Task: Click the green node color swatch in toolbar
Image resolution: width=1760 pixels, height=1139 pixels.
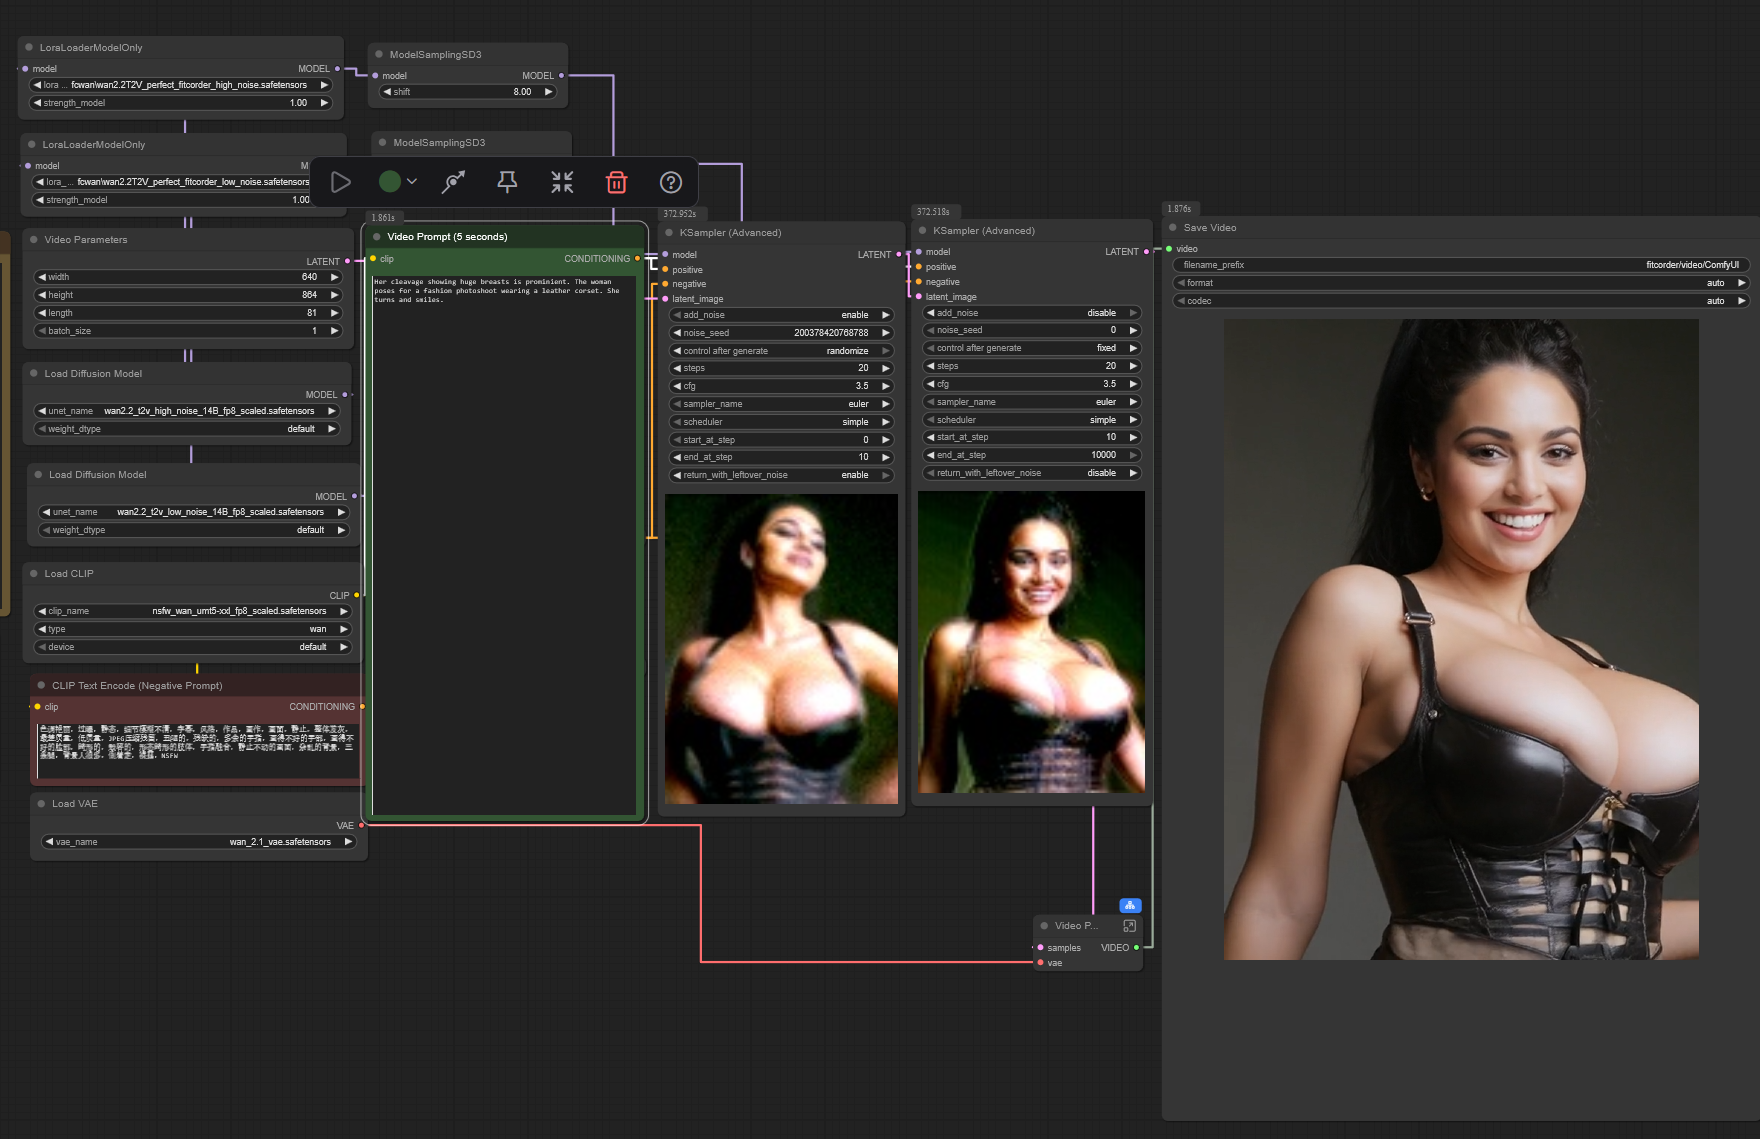Action: click(390, 182)
